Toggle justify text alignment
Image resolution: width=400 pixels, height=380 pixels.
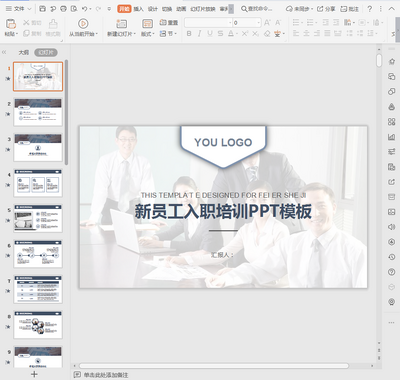[327, 33]
